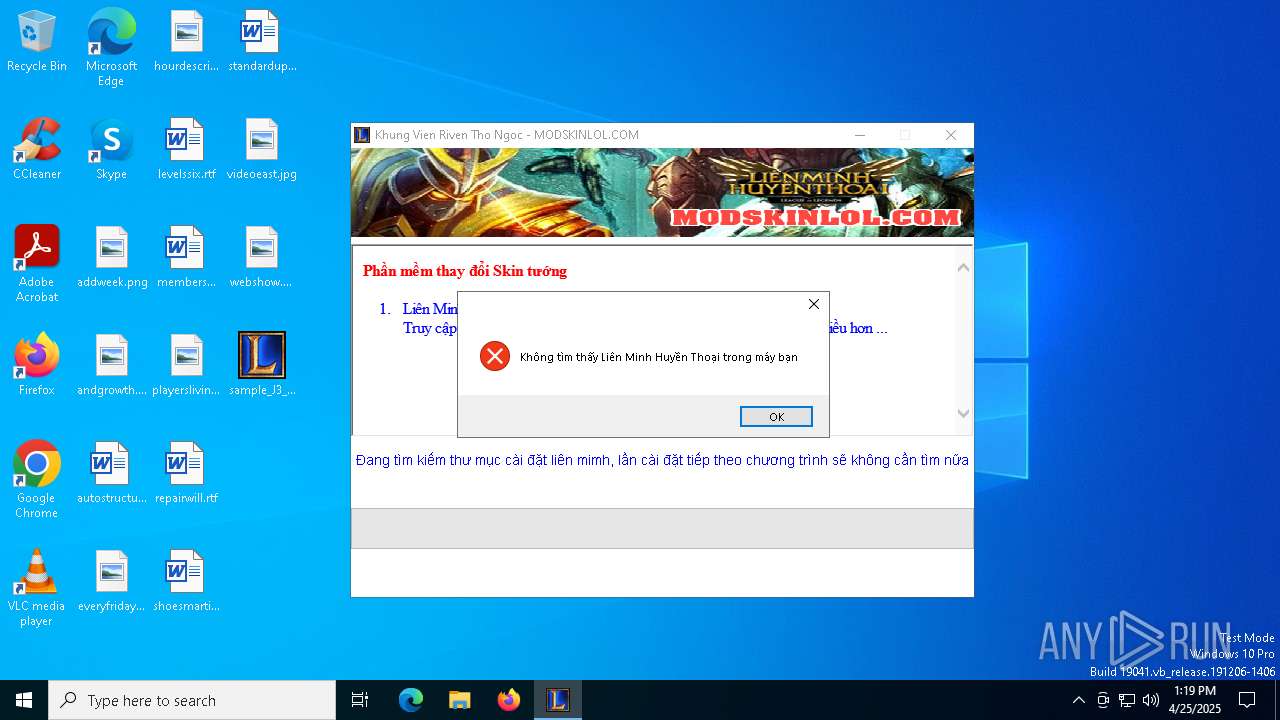This screenshot has height=720, width=1280.
Task: Select andgrowth... image file icon
Action: coord(111,366)
